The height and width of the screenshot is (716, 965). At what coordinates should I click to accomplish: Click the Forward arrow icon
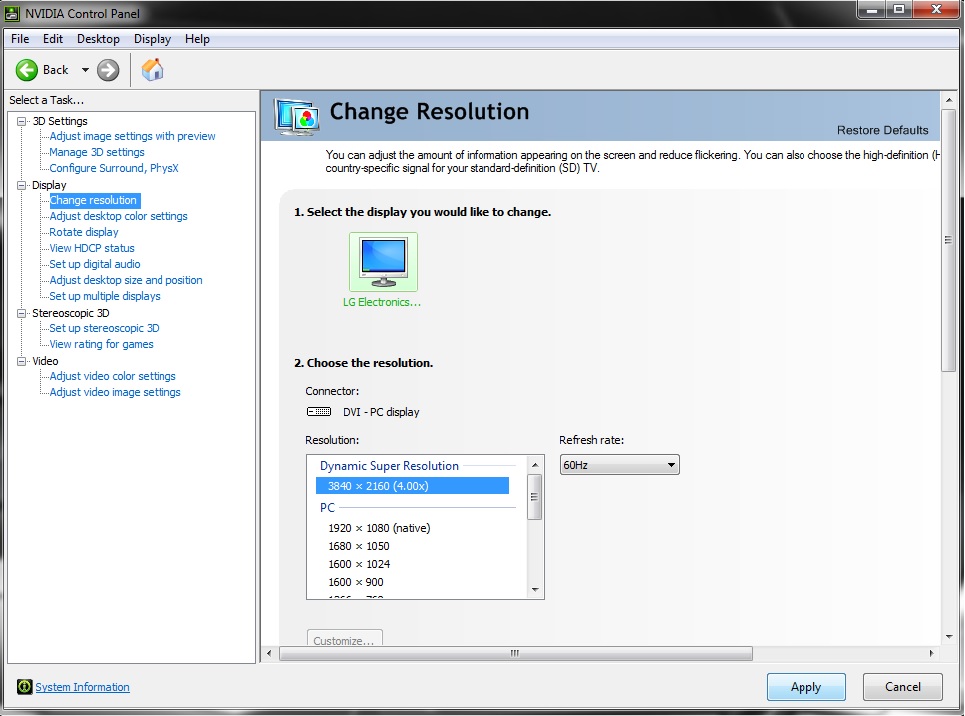click(x=108, y=70)
